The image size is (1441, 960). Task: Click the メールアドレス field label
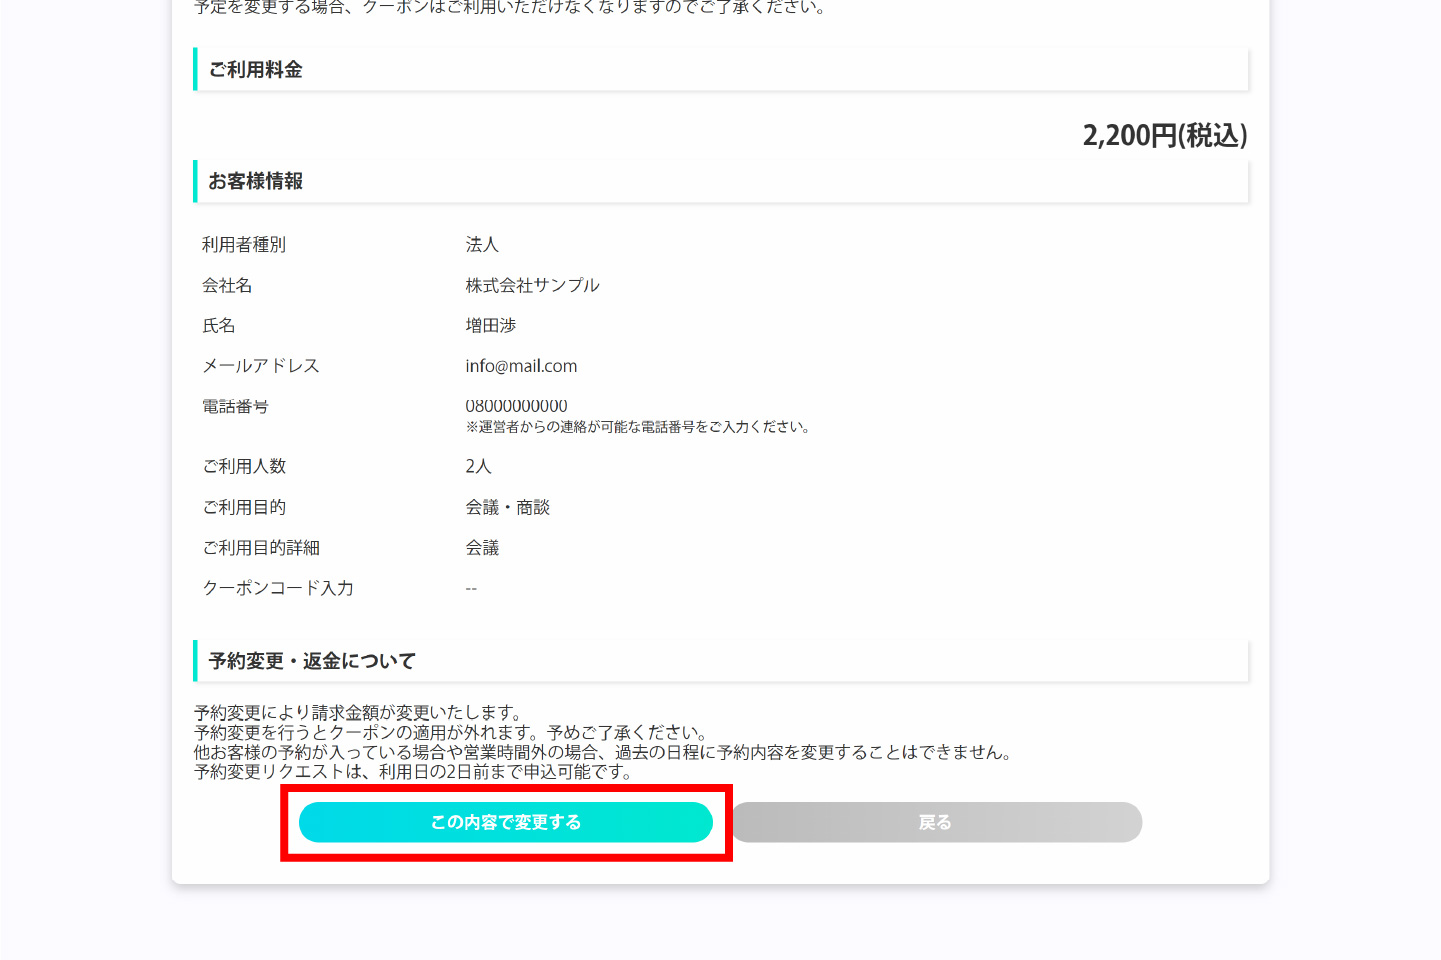(261, 366)
